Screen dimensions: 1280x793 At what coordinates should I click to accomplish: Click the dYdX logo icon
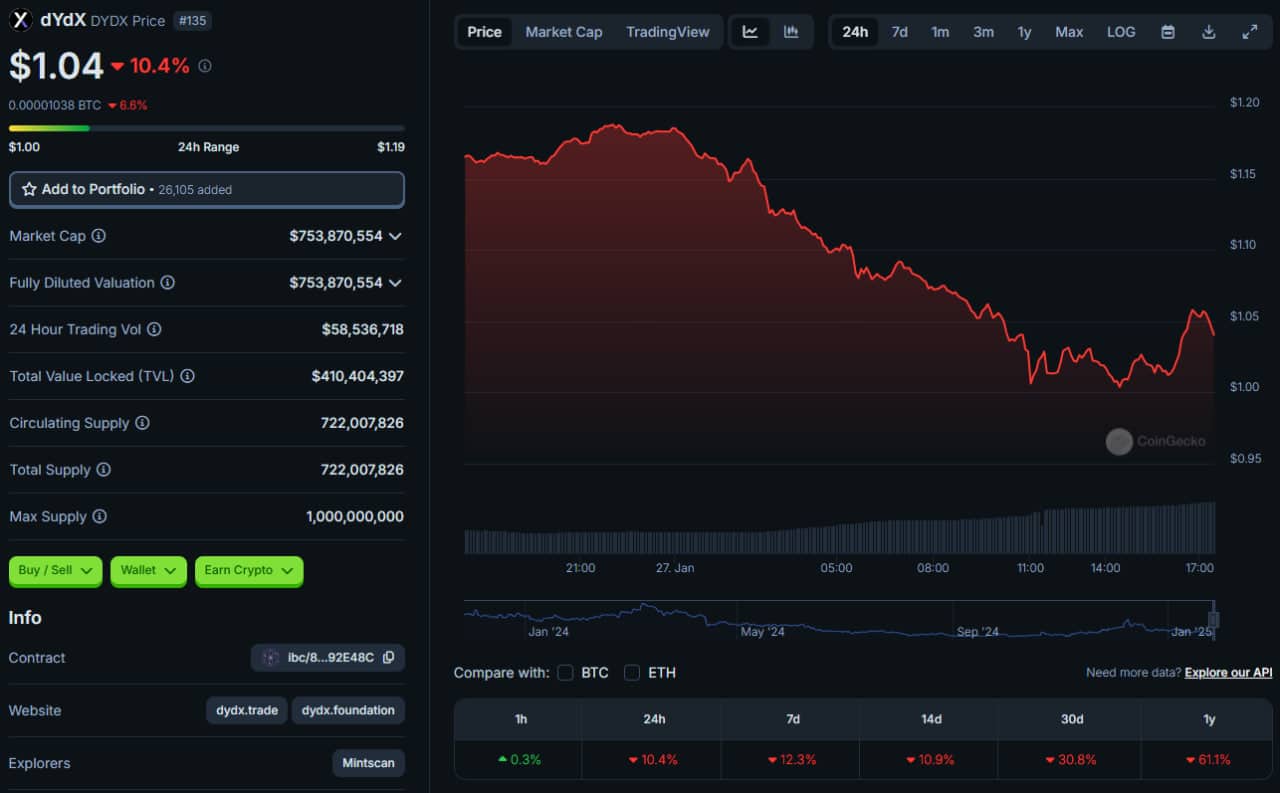click(20, 20)
